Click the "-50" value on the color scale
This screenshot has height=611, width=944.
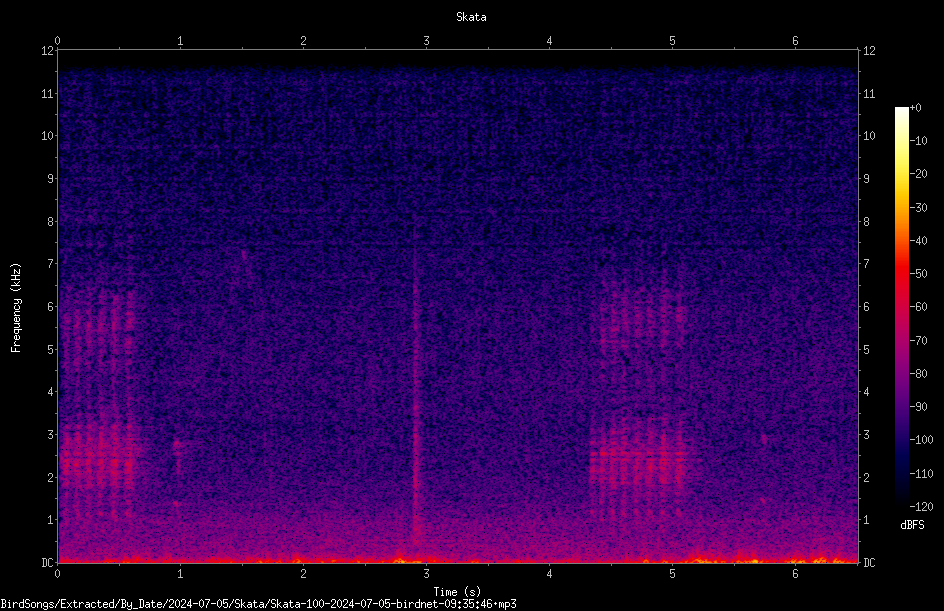918,274
